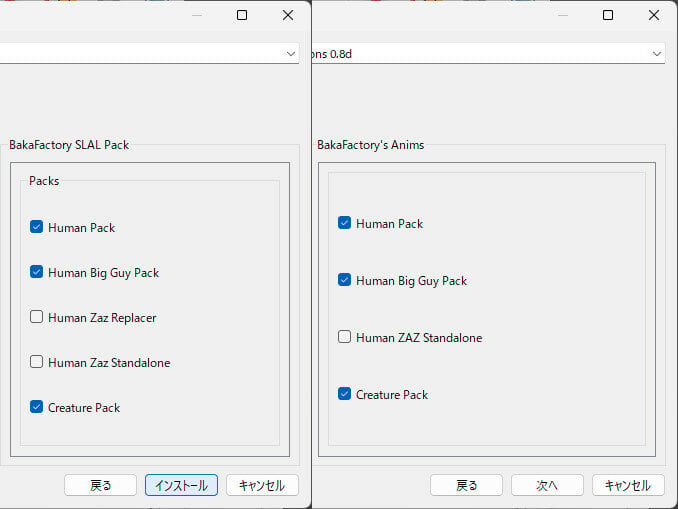This screenshot has width=678, height=509.
Task: Click the 'Human Zaz Replacer' label text
Action: pyautogui.click(x=102, y=318)
